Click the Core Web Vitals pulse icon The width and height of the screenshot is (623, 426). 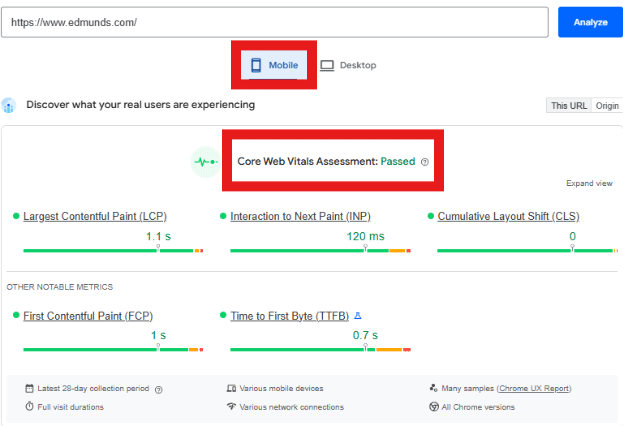point(205,161)
